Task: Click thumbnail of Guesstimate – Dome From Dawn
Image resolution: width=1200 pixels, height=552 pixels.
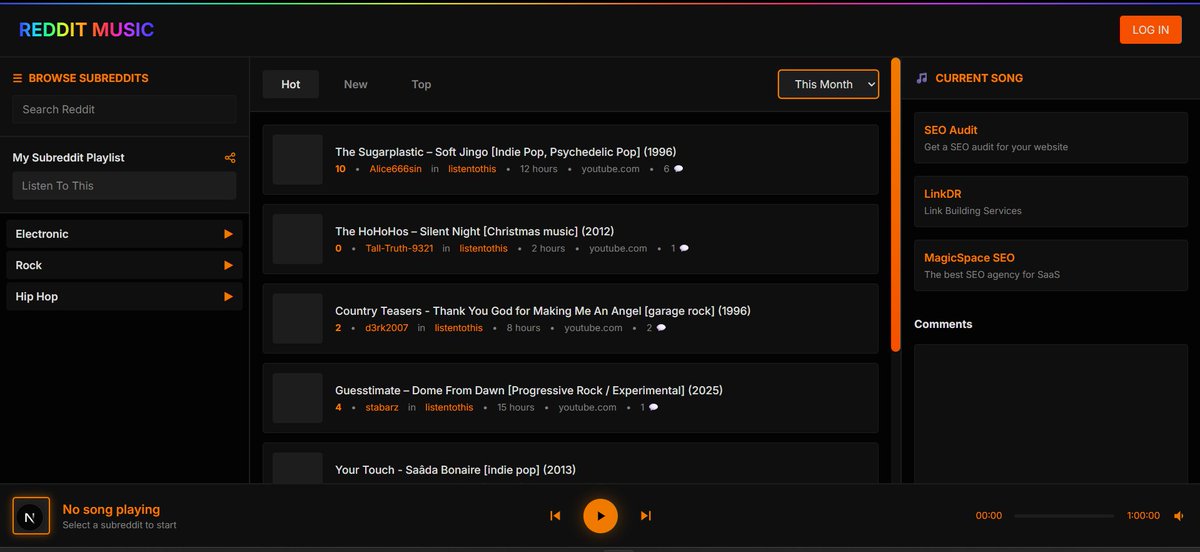Action: (x=298, y=398)
